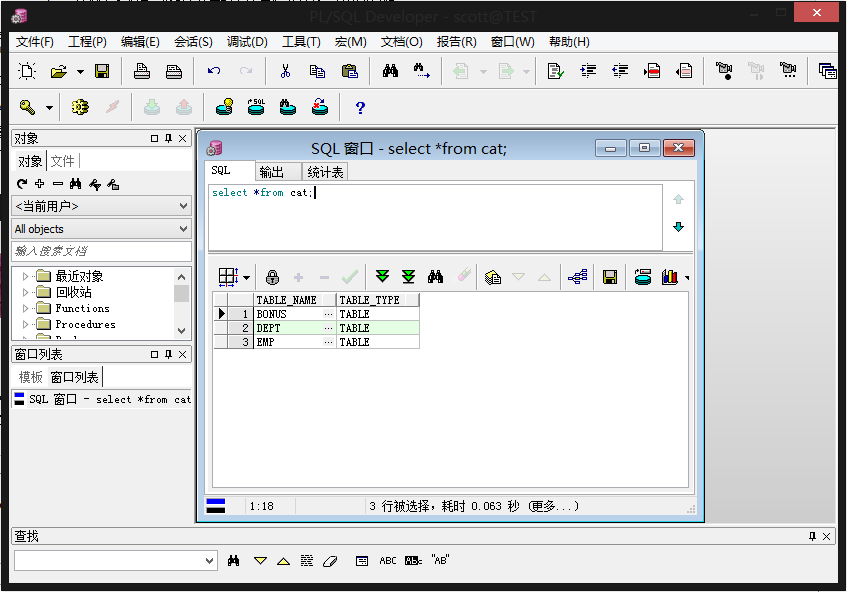This screenshot has height=592, width=847.
Task: Click the 输入搜索文档 search field
Action: point(100,251)
